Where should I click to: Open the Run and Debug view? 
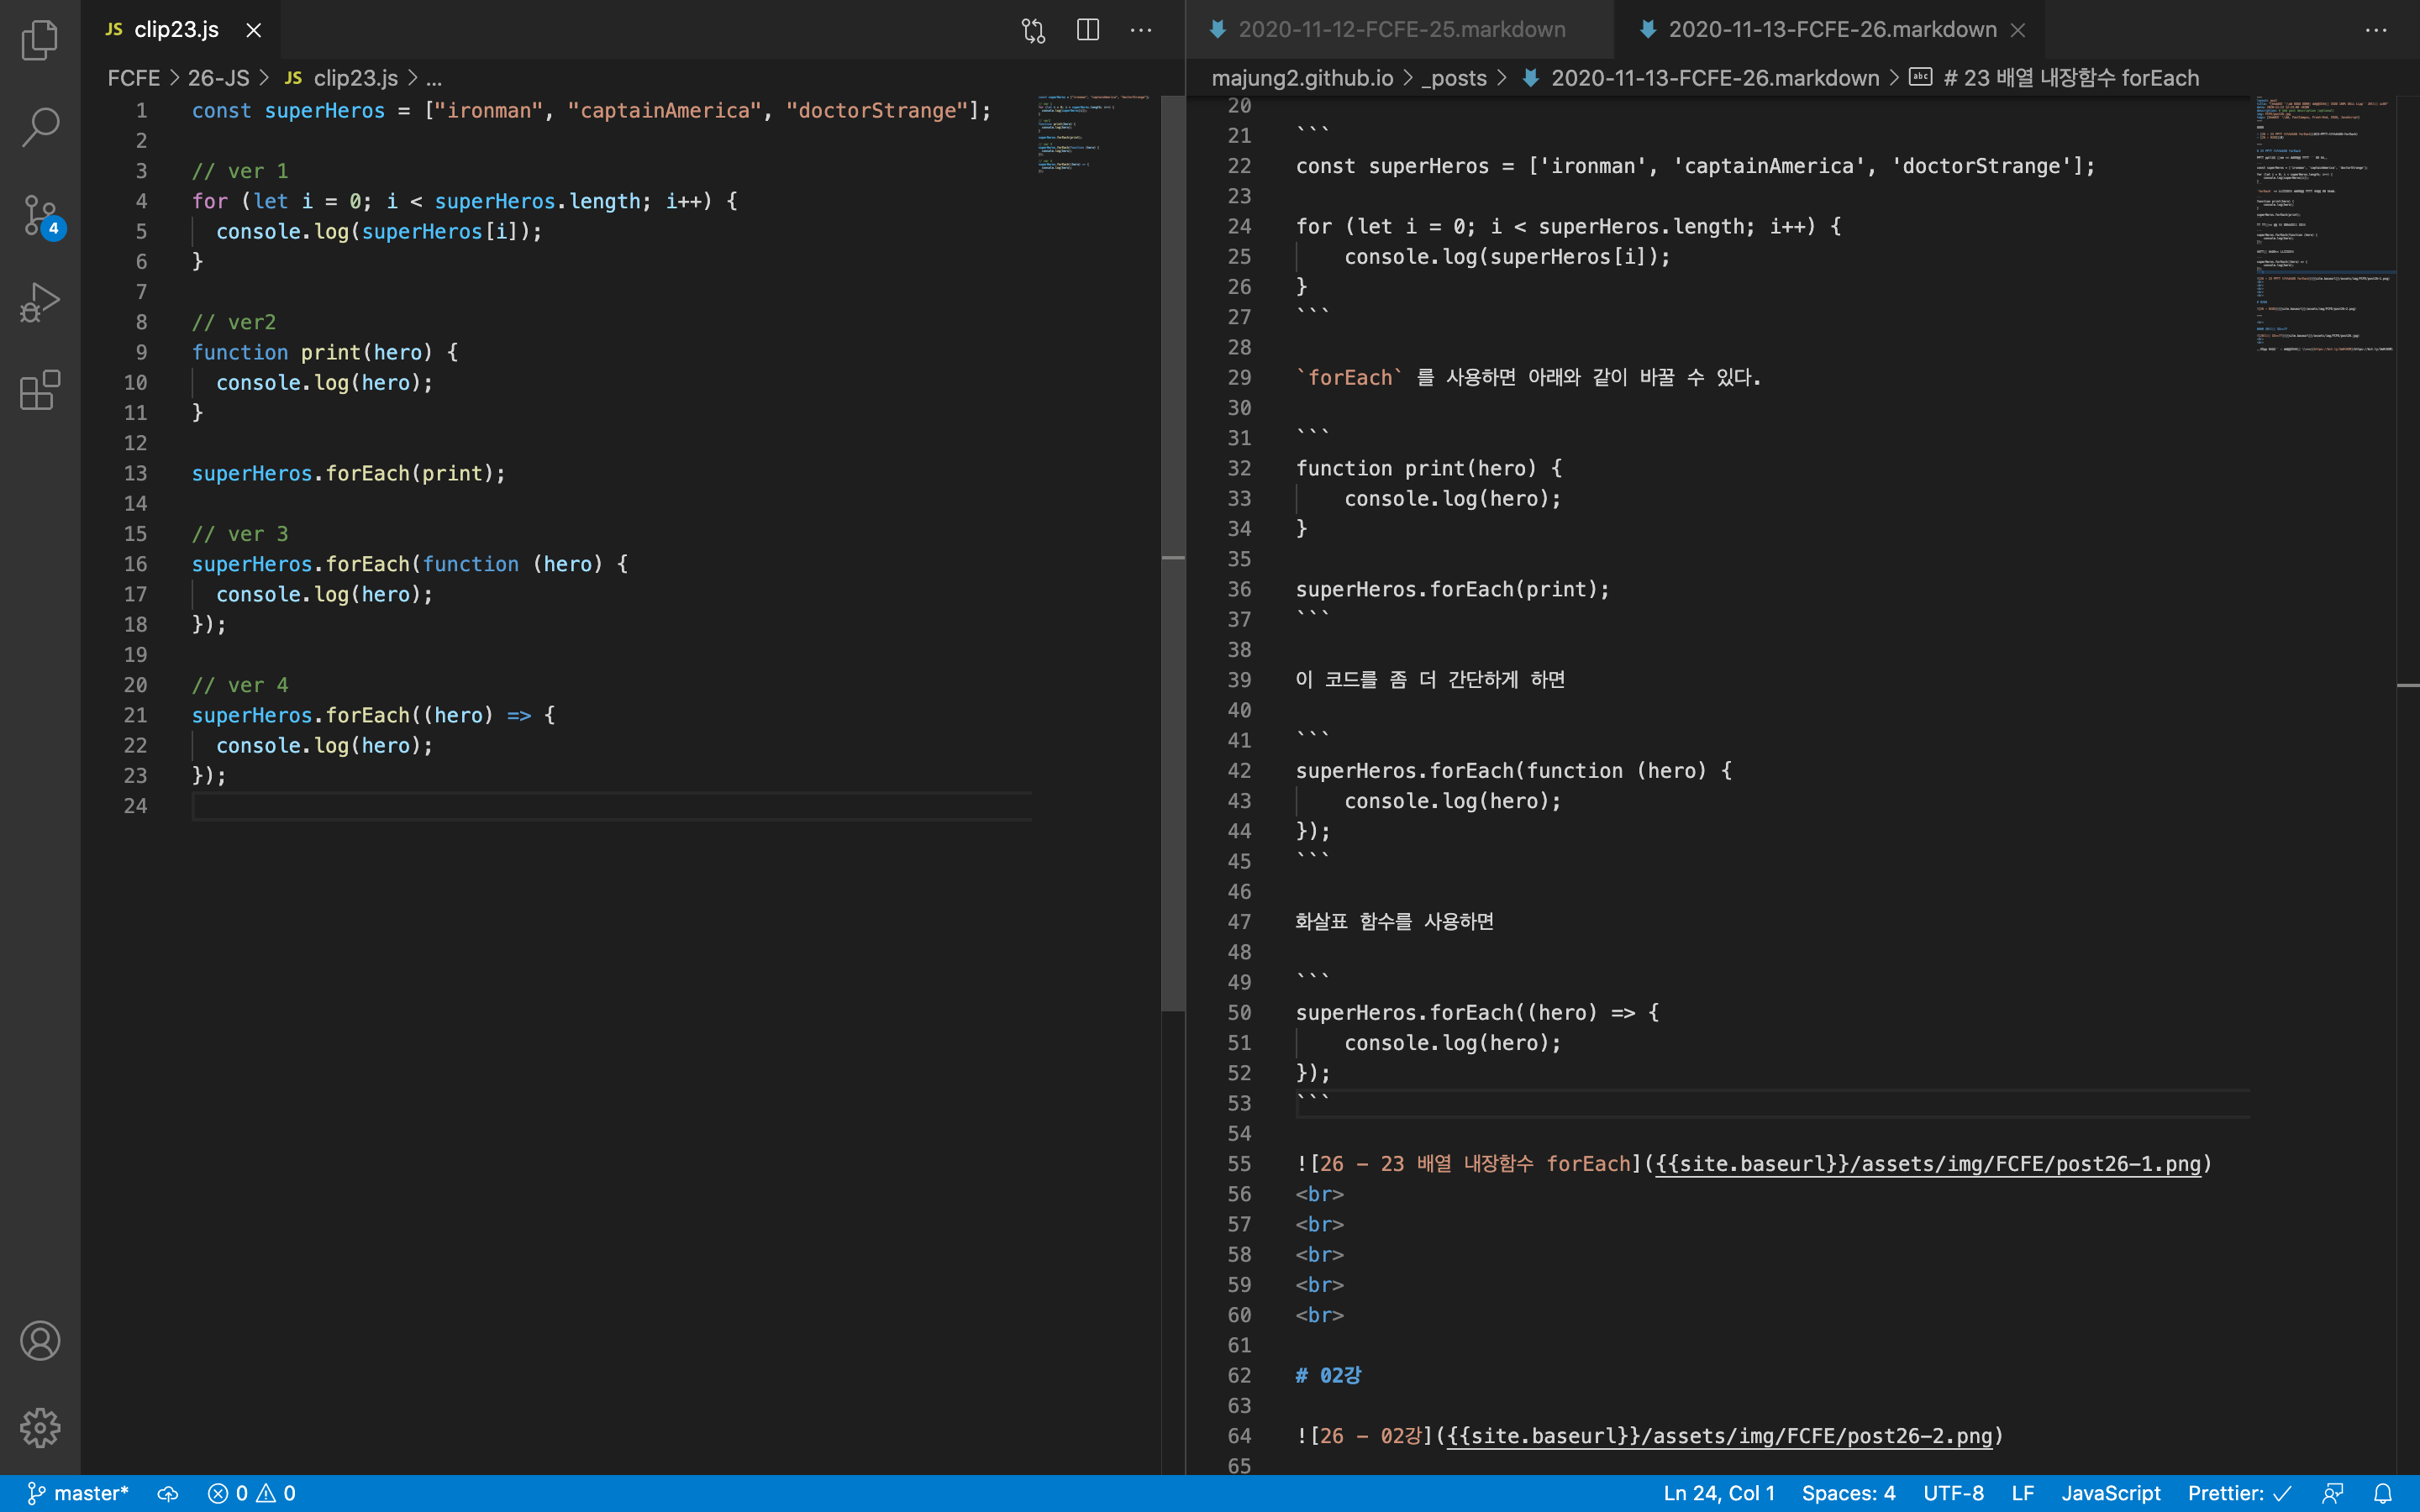click(x=40, y=302)
